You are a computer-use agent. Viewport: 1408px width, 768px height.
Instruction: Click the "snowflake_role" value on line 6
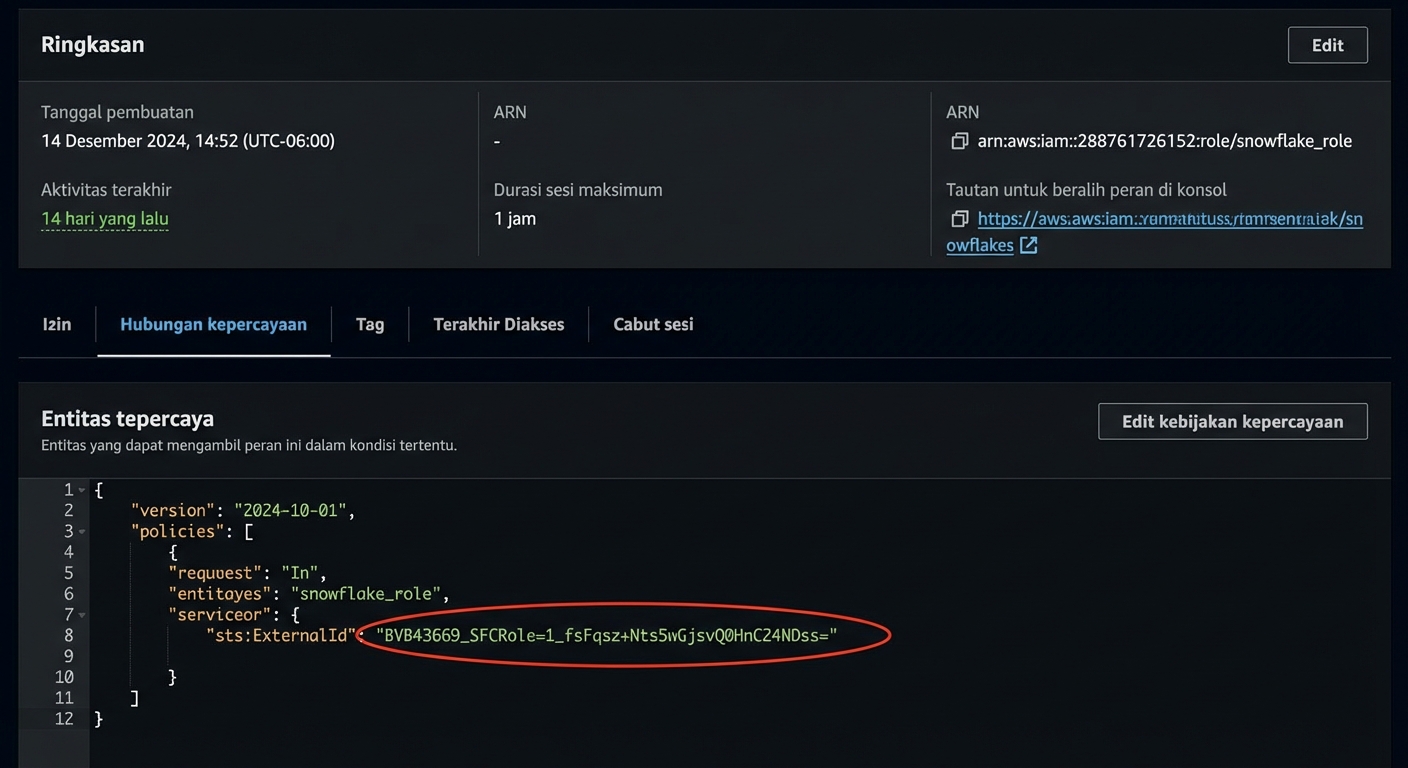(376, 594)
